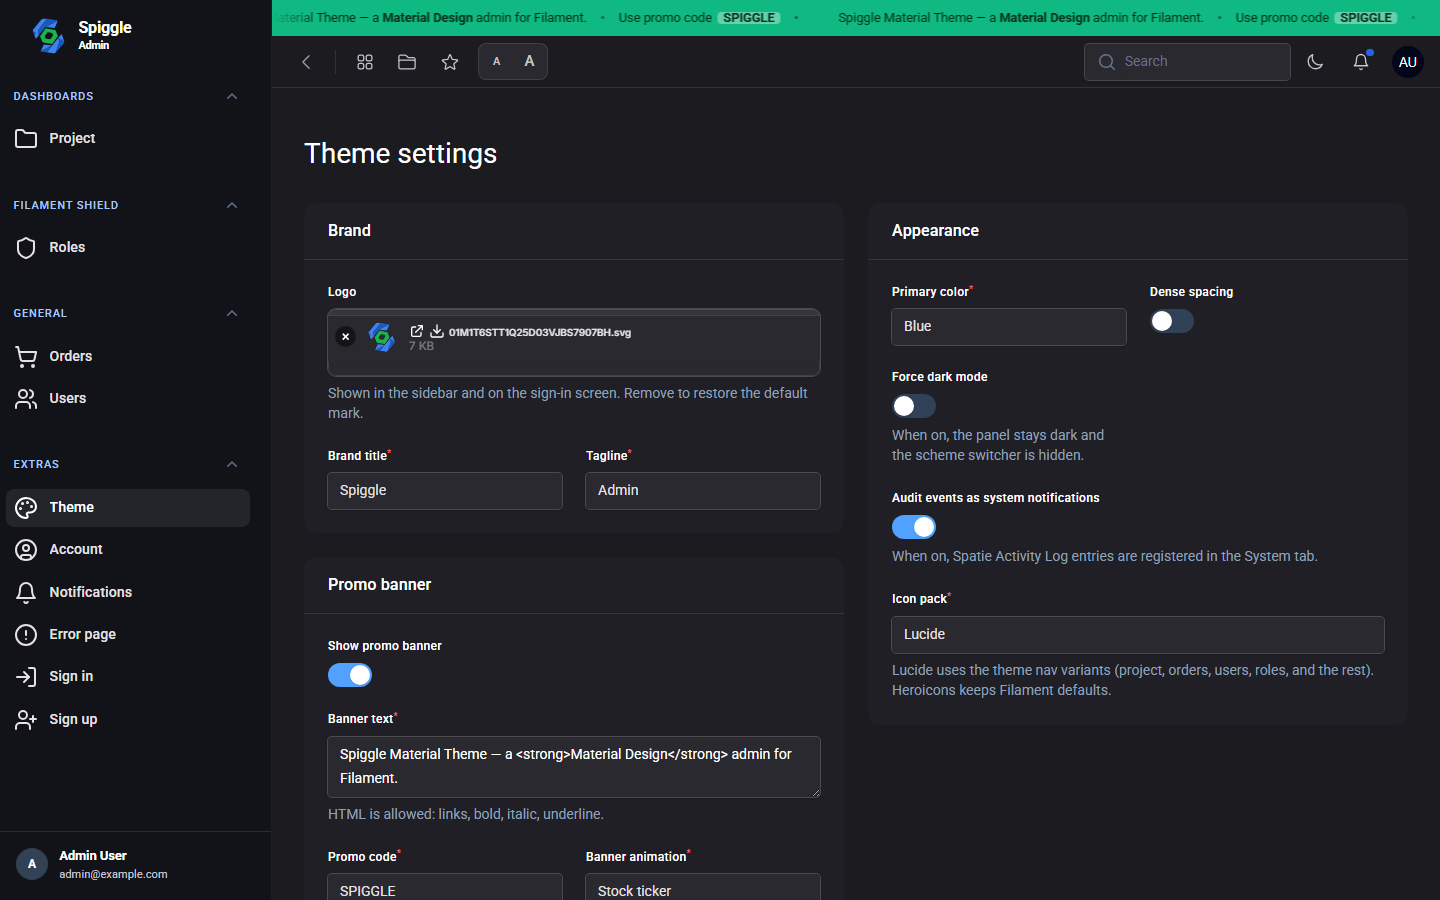
Task: Click the Theme settings page heading
Action: (400, 153)
